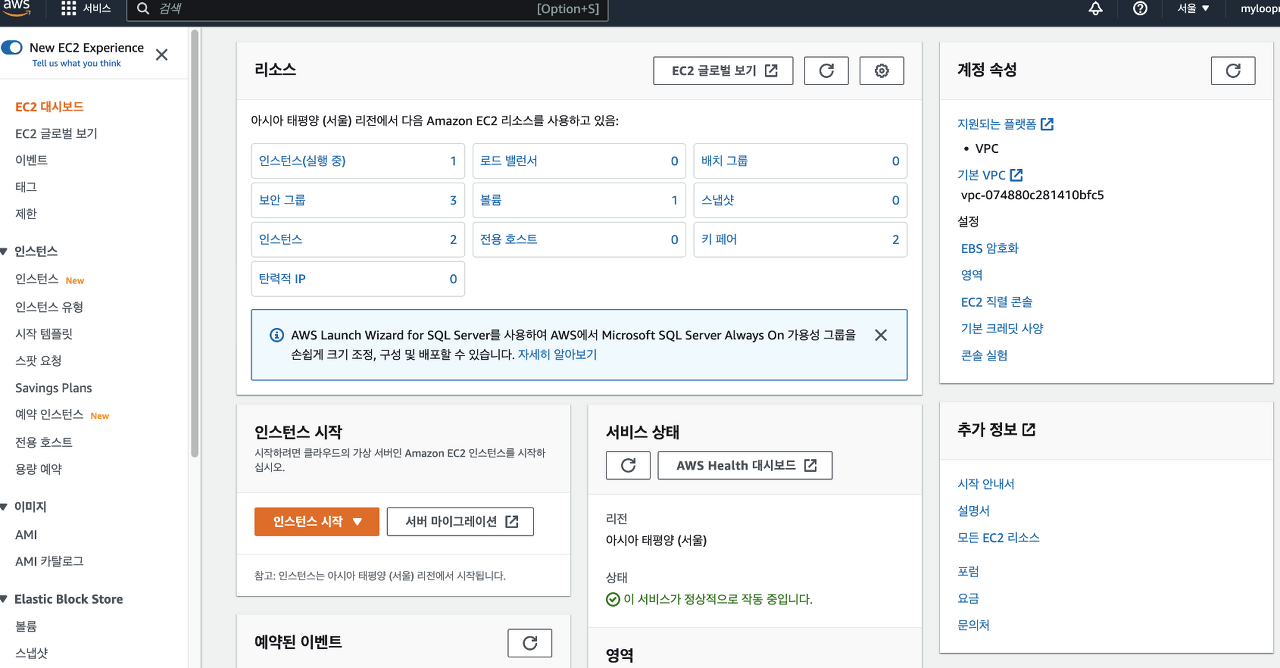Viewport: 1280px width, 668px height.
Task: Click the info icon in the banner
Action: [x=277, y=335]
